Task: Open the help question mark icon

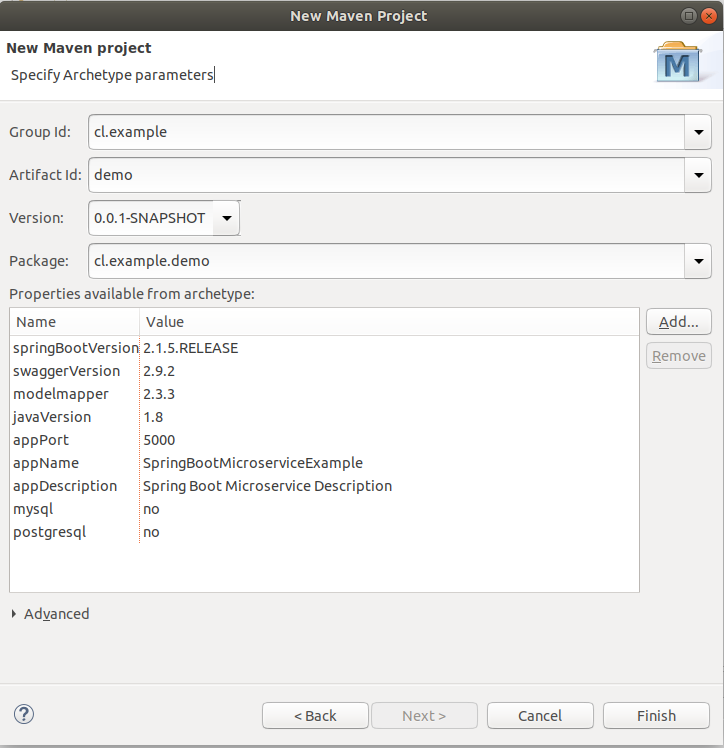Action: pyautogui.click(x=24, y=714)
